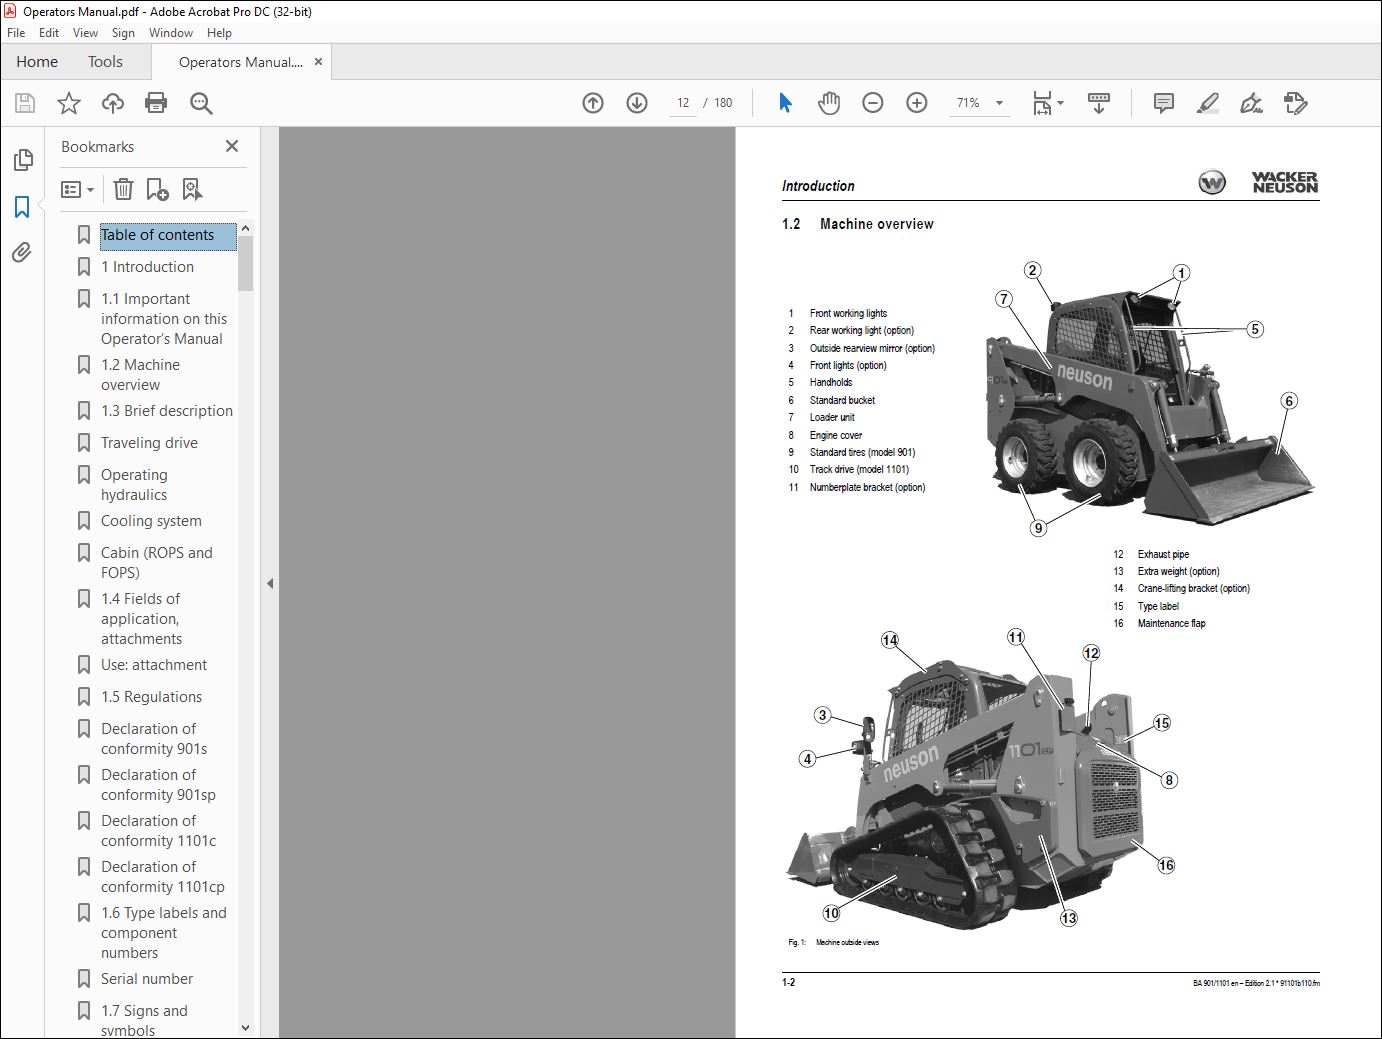Add a new bookmark

[x=157, y=189]
